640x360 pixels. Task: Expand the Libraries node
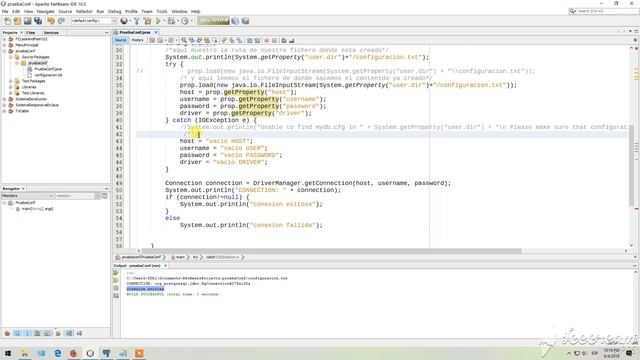(x=11, y=87)
